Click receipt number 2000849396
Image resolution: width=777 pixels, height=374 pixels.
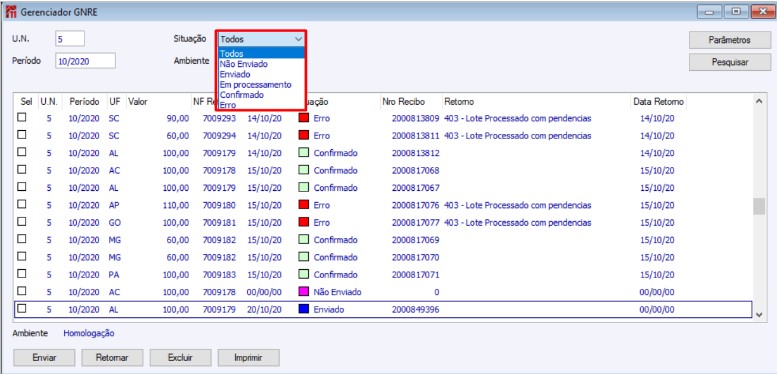coord(415,310)
